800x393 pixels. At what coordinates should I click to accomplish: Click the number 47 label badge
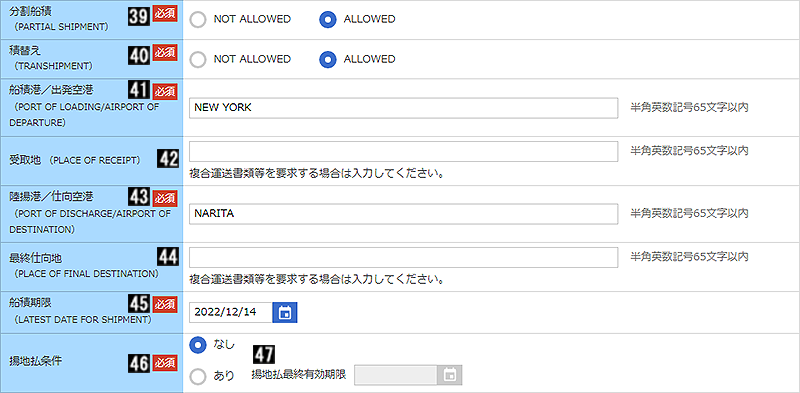[x=264, y=354]
